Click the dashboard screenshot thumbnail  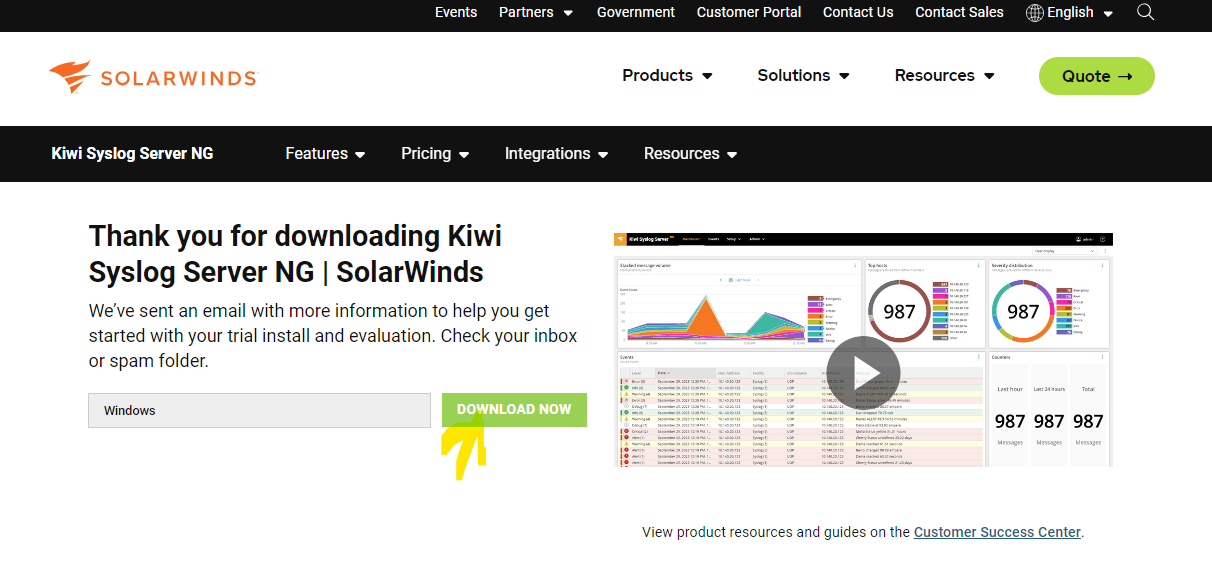tap(863, 350)
